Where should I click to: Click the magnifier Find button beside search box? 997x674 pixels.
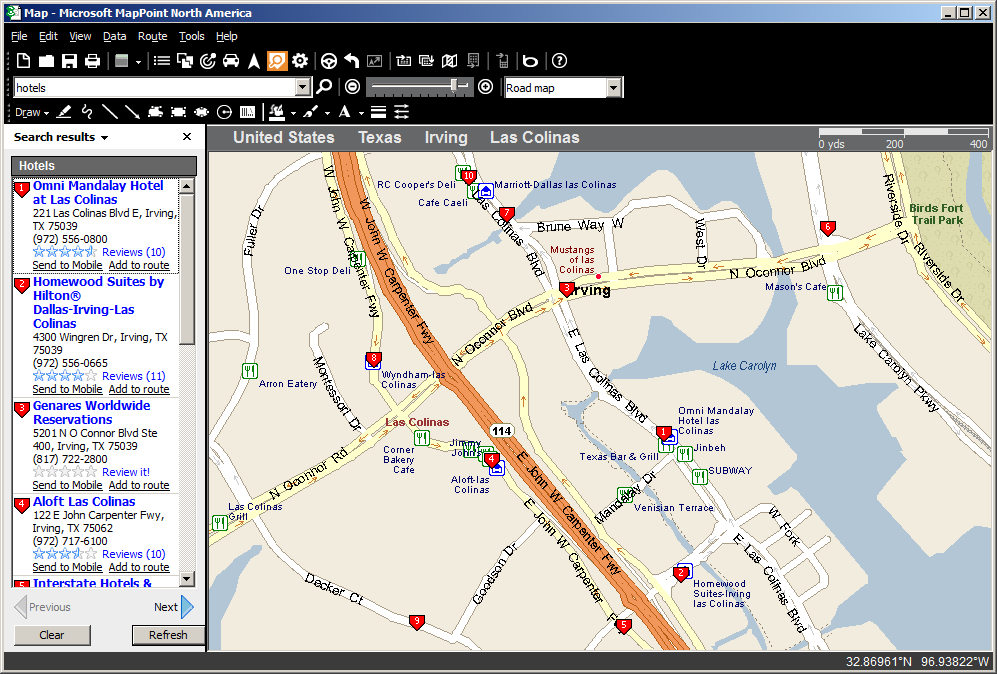[x=325, y=87]
